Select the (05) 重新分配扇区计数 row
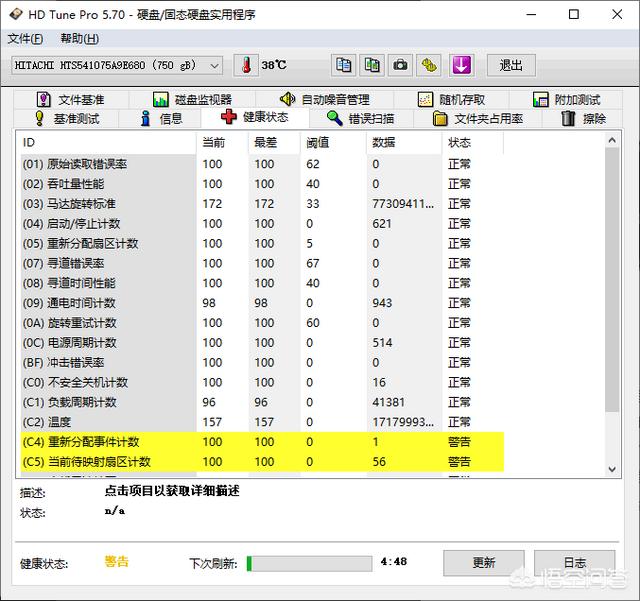This screenshot has height=601, width=640. (x=262, y=244)
